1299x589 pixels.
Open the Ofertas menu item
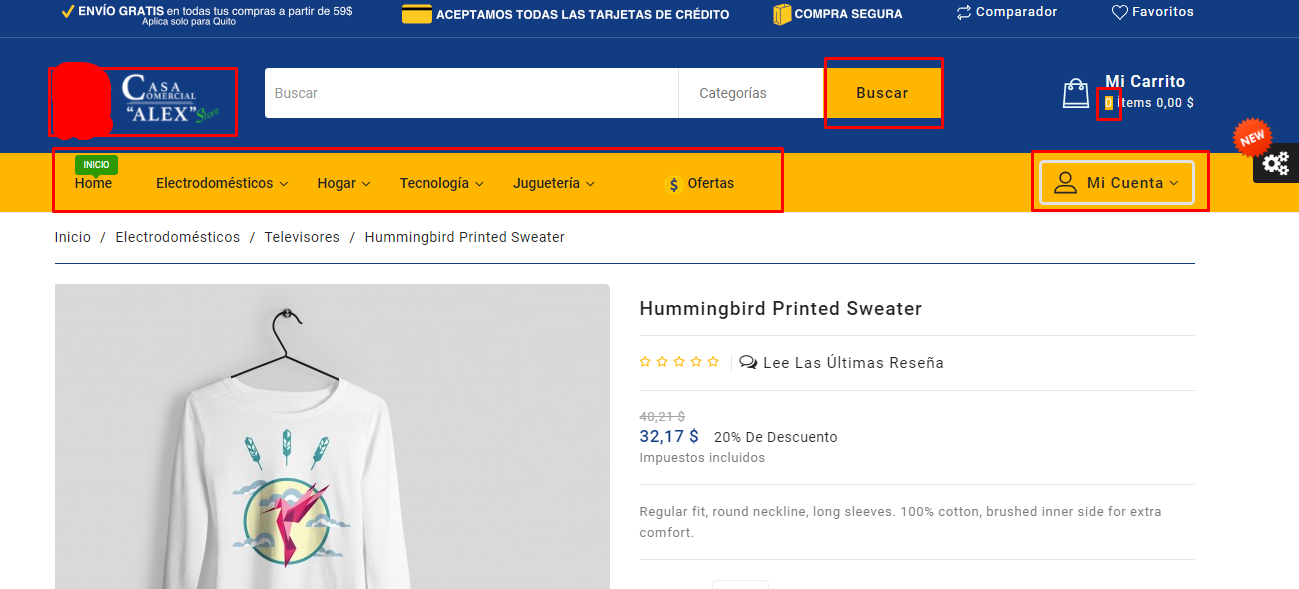pyautogui.click(x=700, y=184)
